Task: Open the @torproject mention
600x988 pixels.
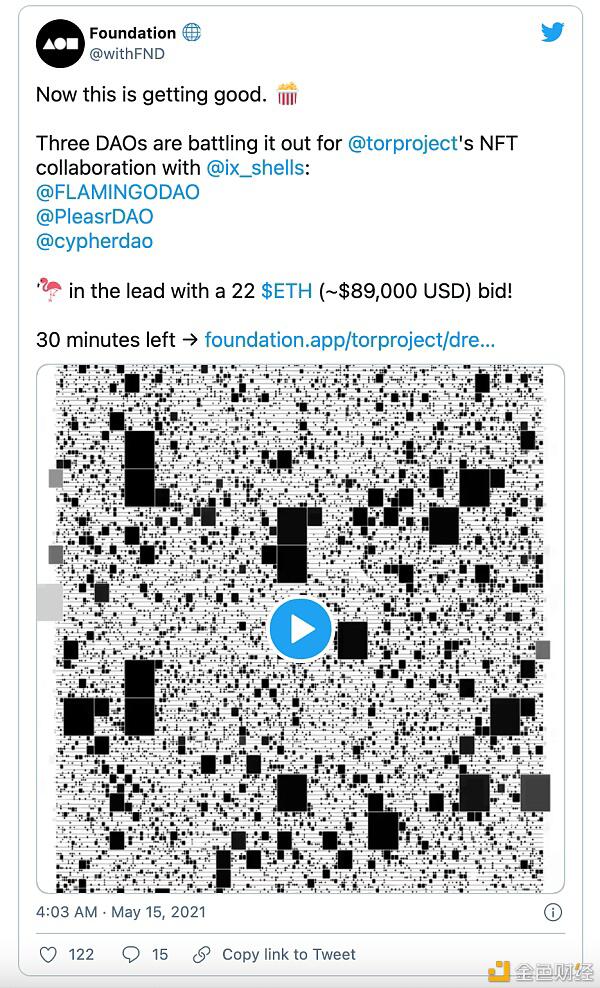Action: point(402,143)
